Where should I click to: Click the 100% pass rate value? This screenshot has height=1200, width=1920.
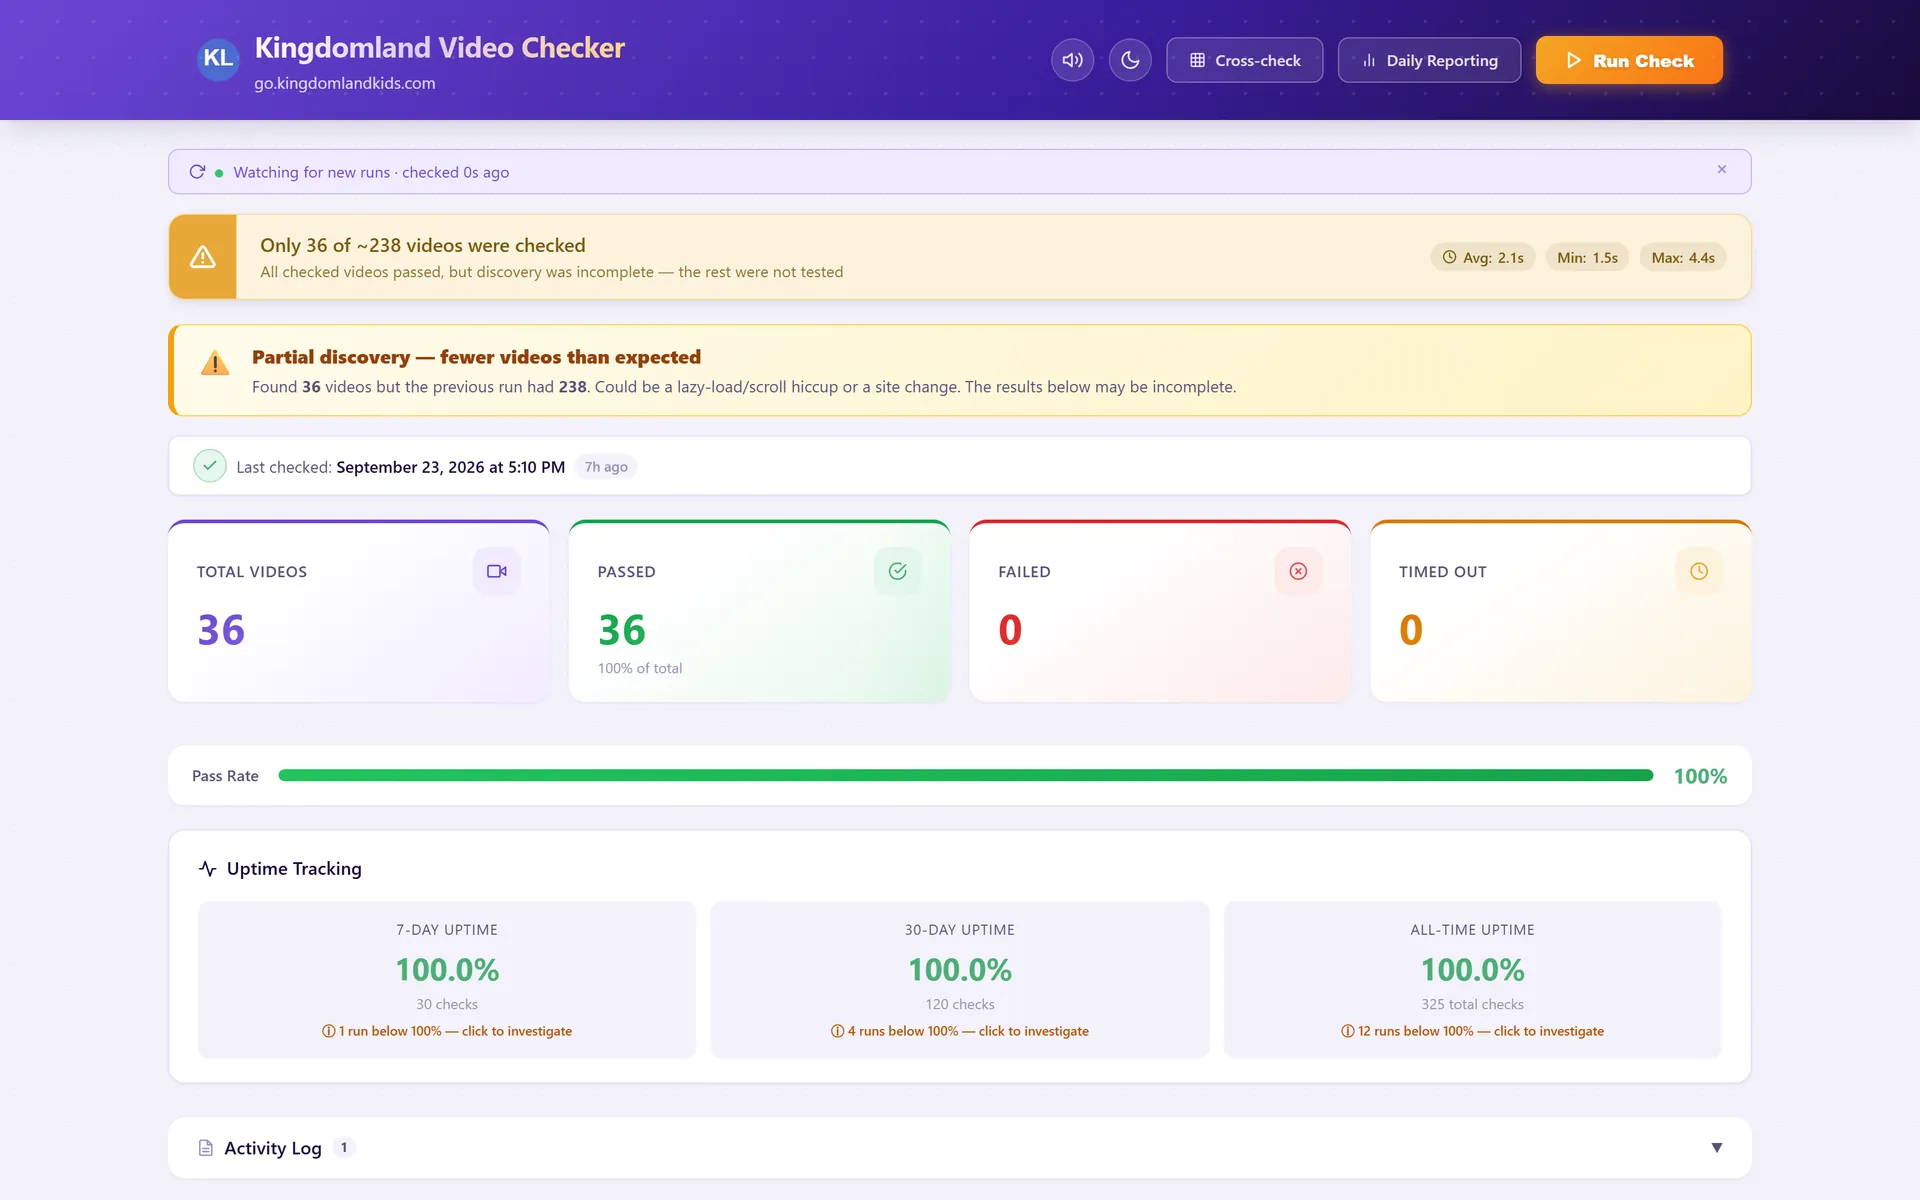pos(1700,776)
